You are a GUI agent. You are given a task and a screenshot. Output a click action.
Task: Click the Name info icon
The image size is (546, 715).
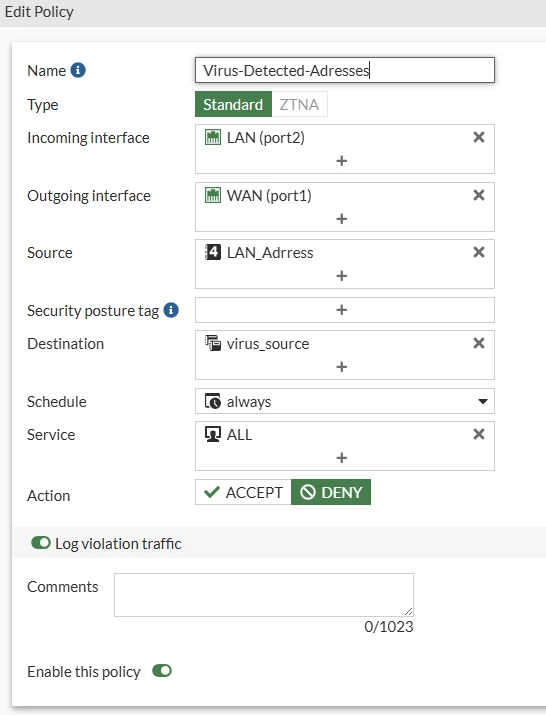click(78, 70)
